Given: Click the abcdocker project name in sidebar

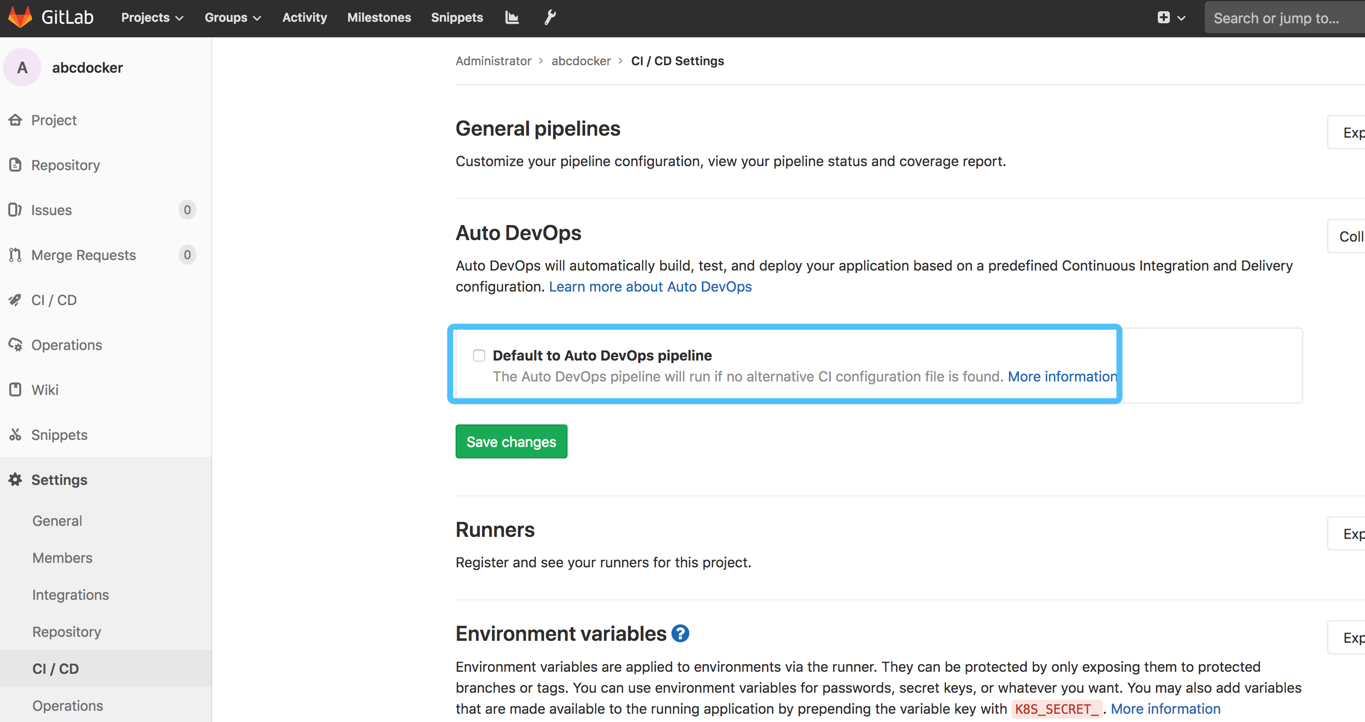Looking at the screenshot, I should point(87,68).
